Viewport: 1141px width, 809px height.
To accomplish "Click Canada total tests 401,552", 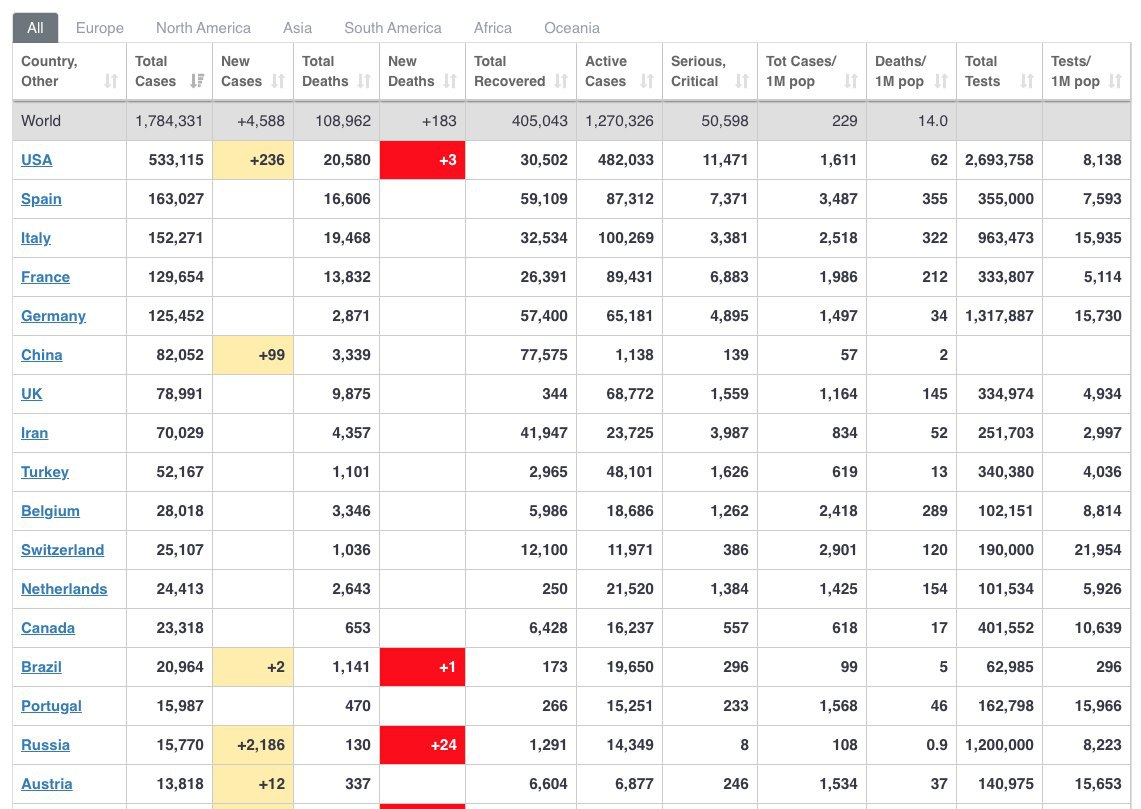I will (x=1006, y=628).
